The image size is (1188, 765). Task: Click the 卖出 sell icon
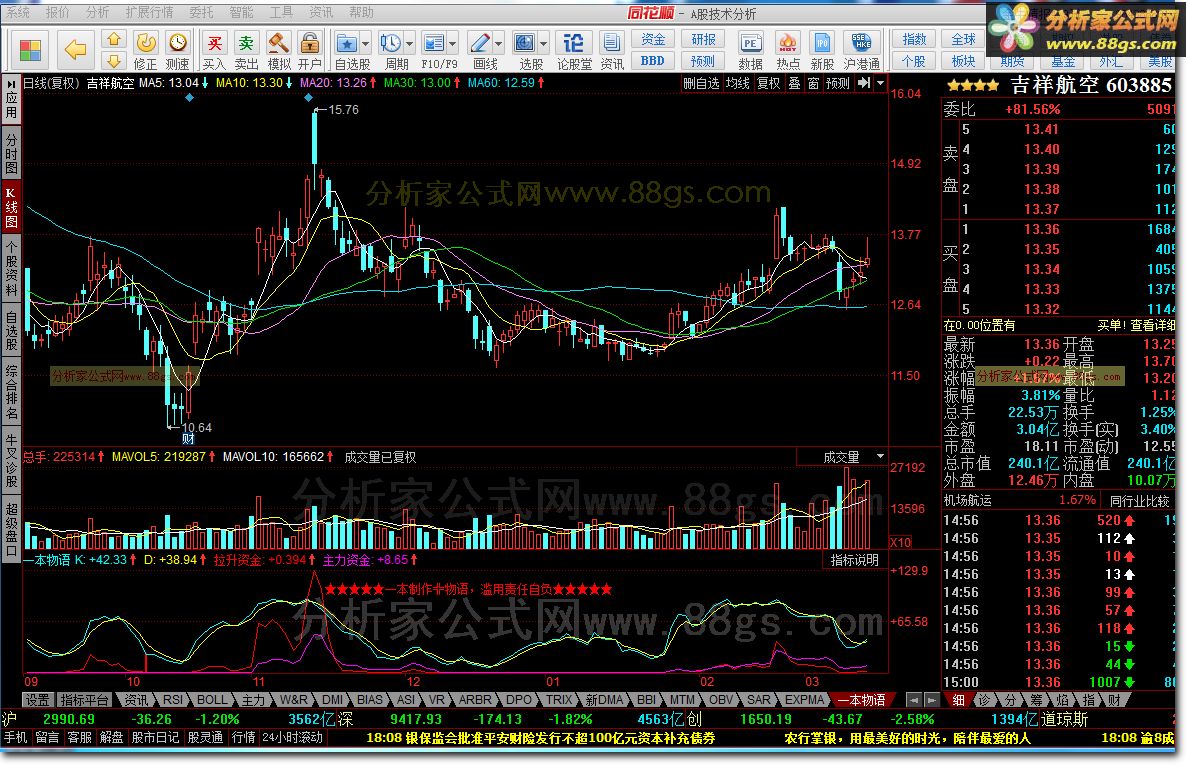tap(246, 43)
